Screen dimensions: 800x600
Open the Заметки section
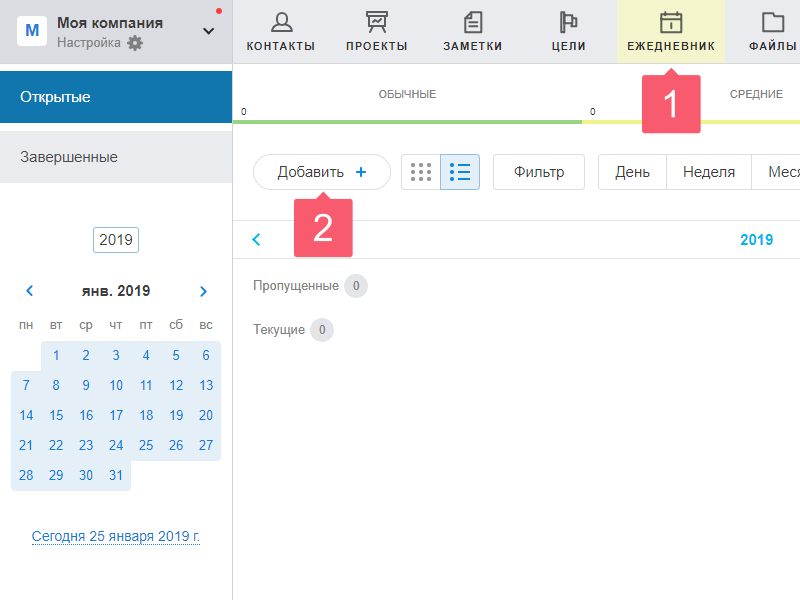click(472, 32)
